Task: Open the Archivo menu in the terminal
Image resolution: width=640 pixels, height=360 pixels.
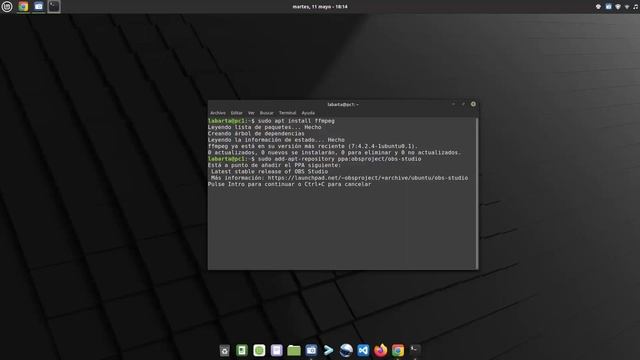Action: point(218,113)
